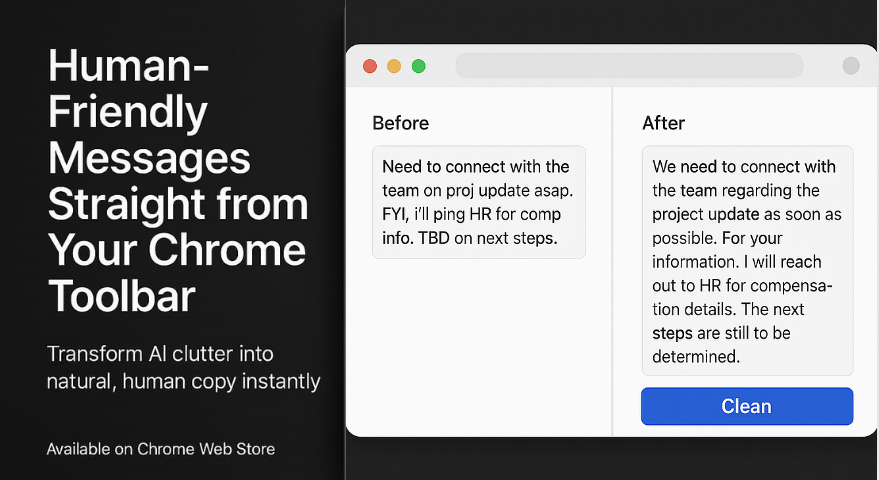
Task: Click inside the Before text box
Action: pyautogui.click(x=479, y=202)
